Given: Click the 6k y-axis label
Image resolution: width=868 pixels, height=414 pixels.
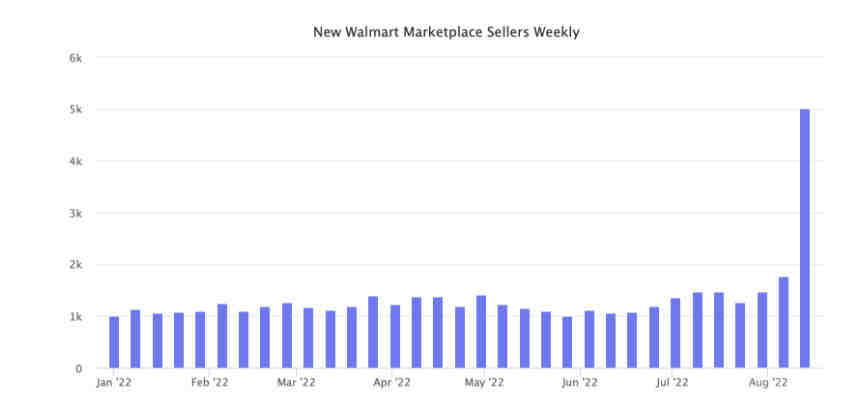Looking at the screenshot, I should 76,58.
